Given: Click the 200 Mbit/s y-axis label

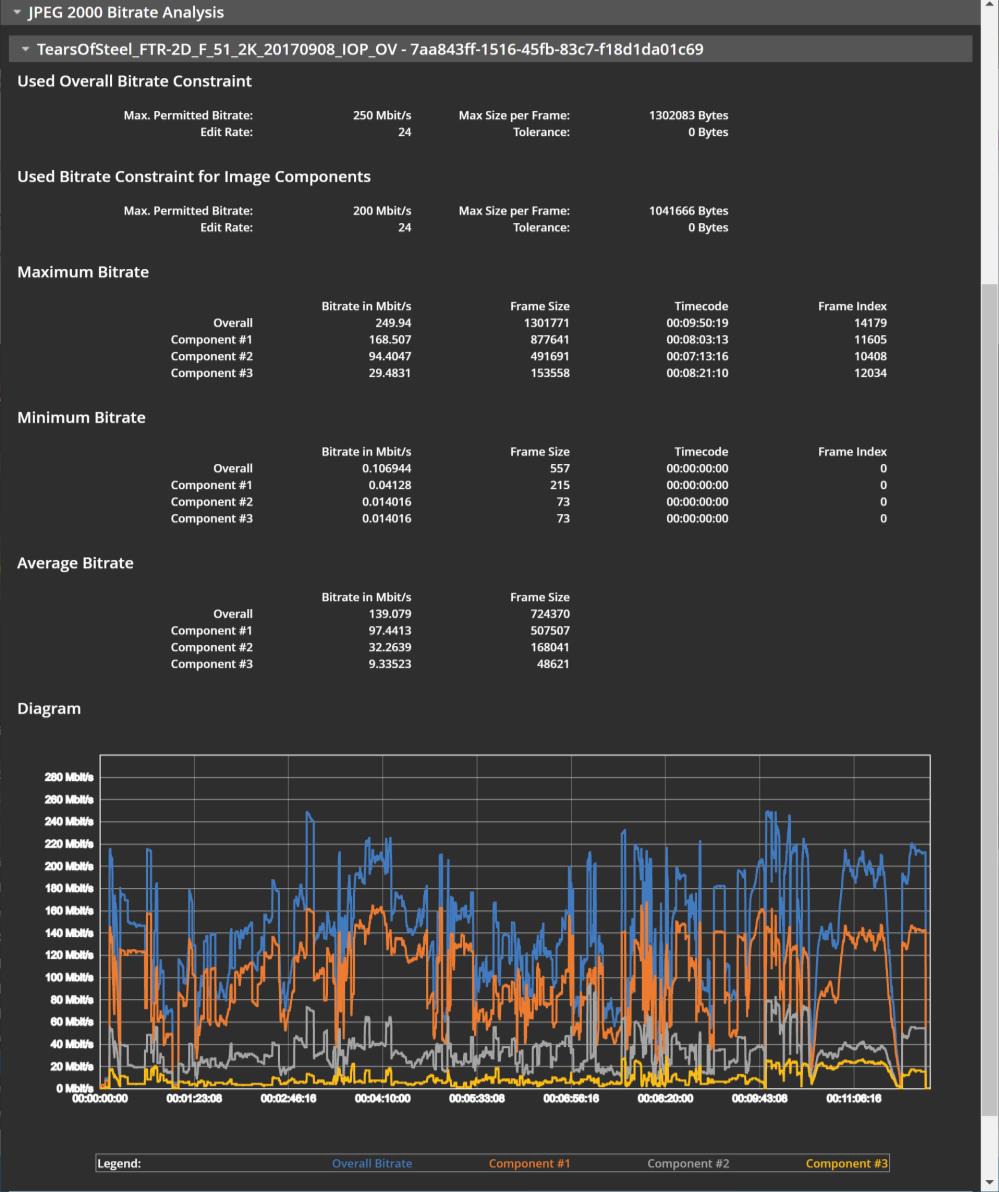Looking at the screenshot, I should point(68,866).
